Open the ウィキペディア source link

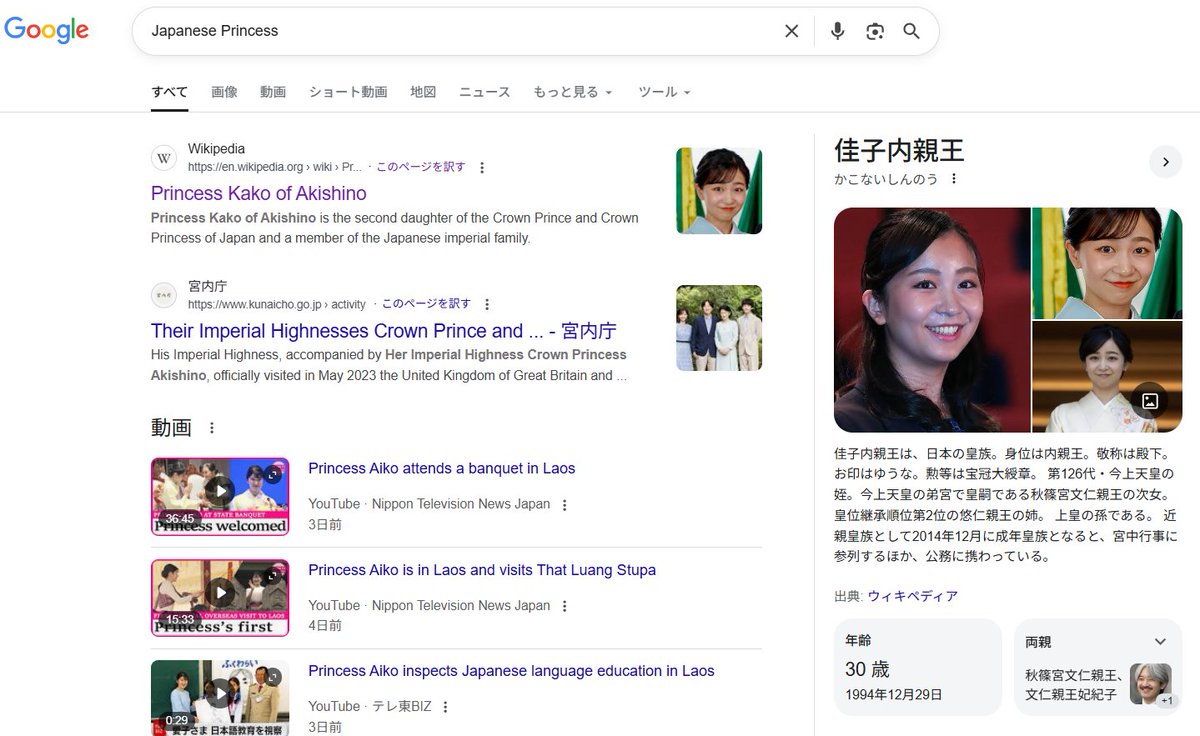pyautogui.click(x=912, y=597)
